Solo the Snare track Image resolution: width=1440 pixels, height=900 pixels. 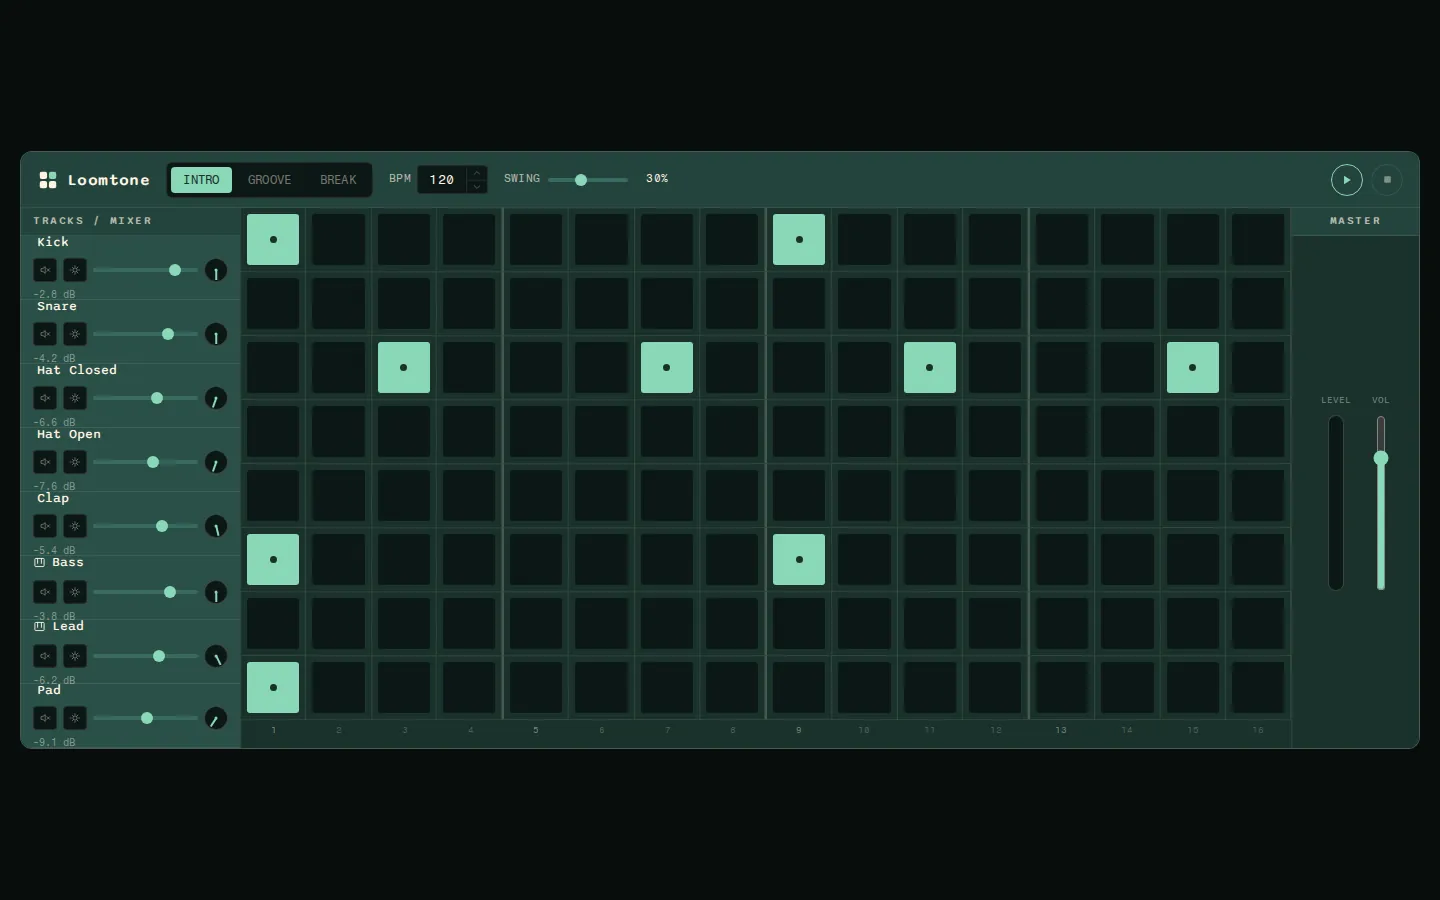[75, 334]
